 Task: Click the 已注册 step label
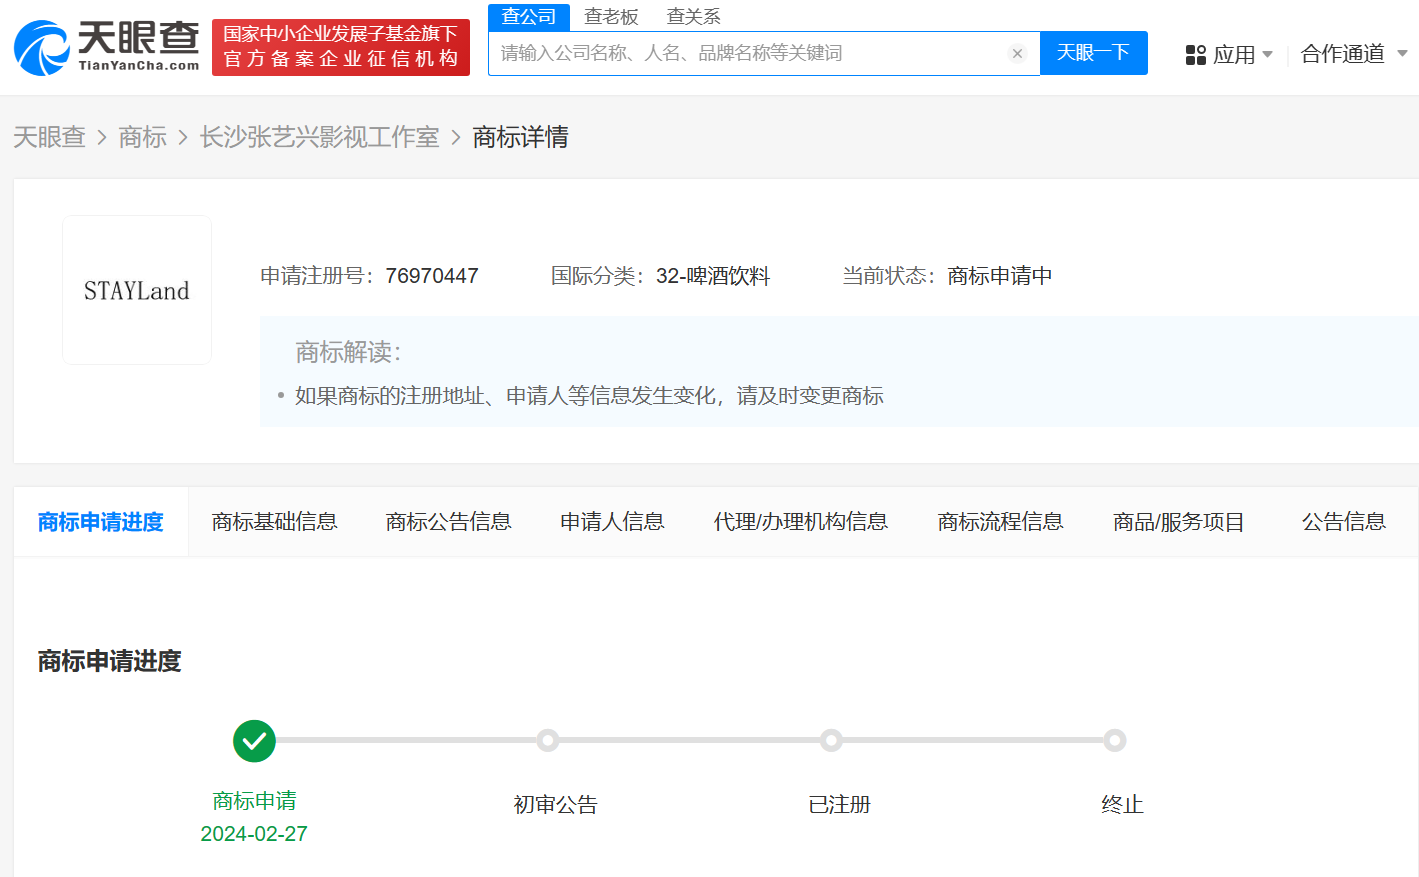tap(839, 805)
